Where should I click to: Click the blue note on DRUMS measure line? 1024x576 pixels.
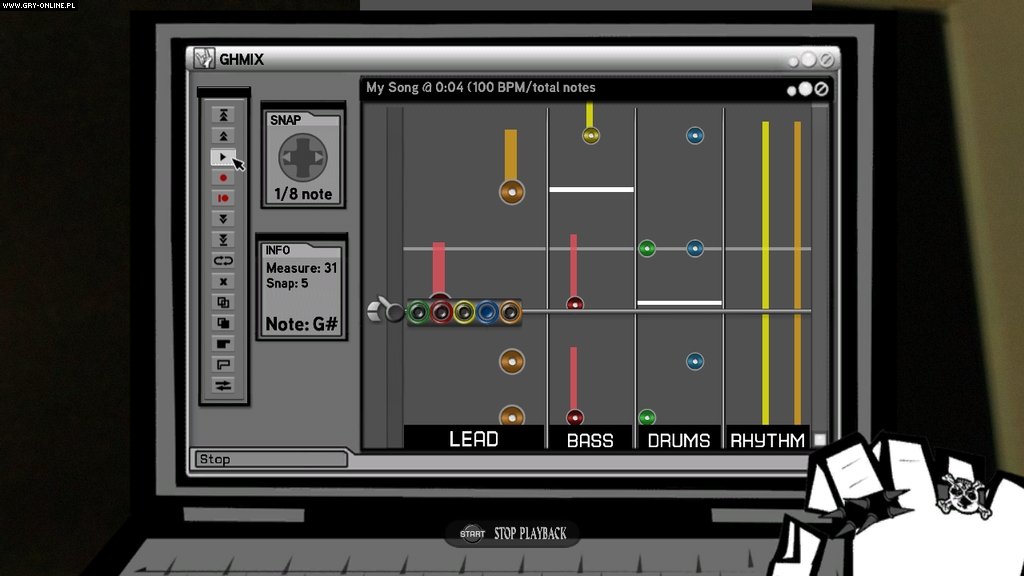(x=695, y=248)
